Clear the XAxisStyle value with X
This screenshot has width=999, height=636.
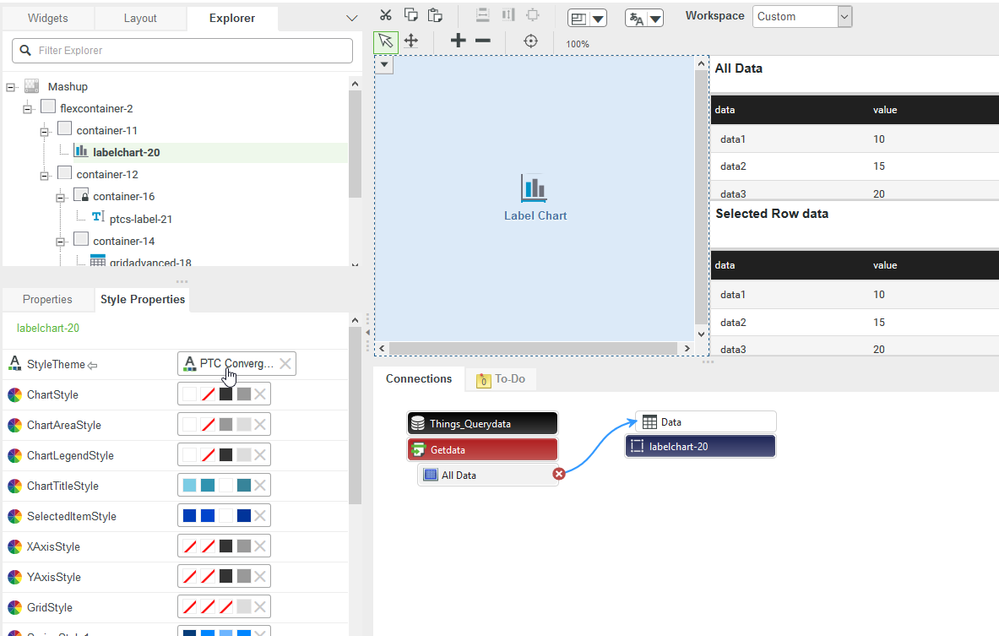[260, 546]
